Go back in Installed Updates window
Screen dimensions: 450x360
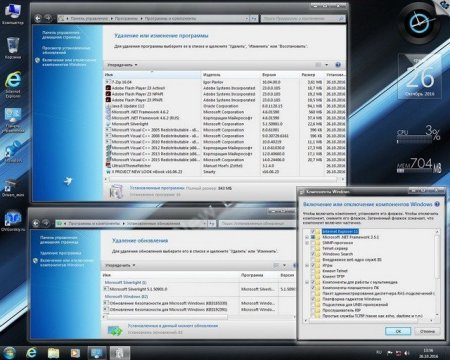point(36,223)
